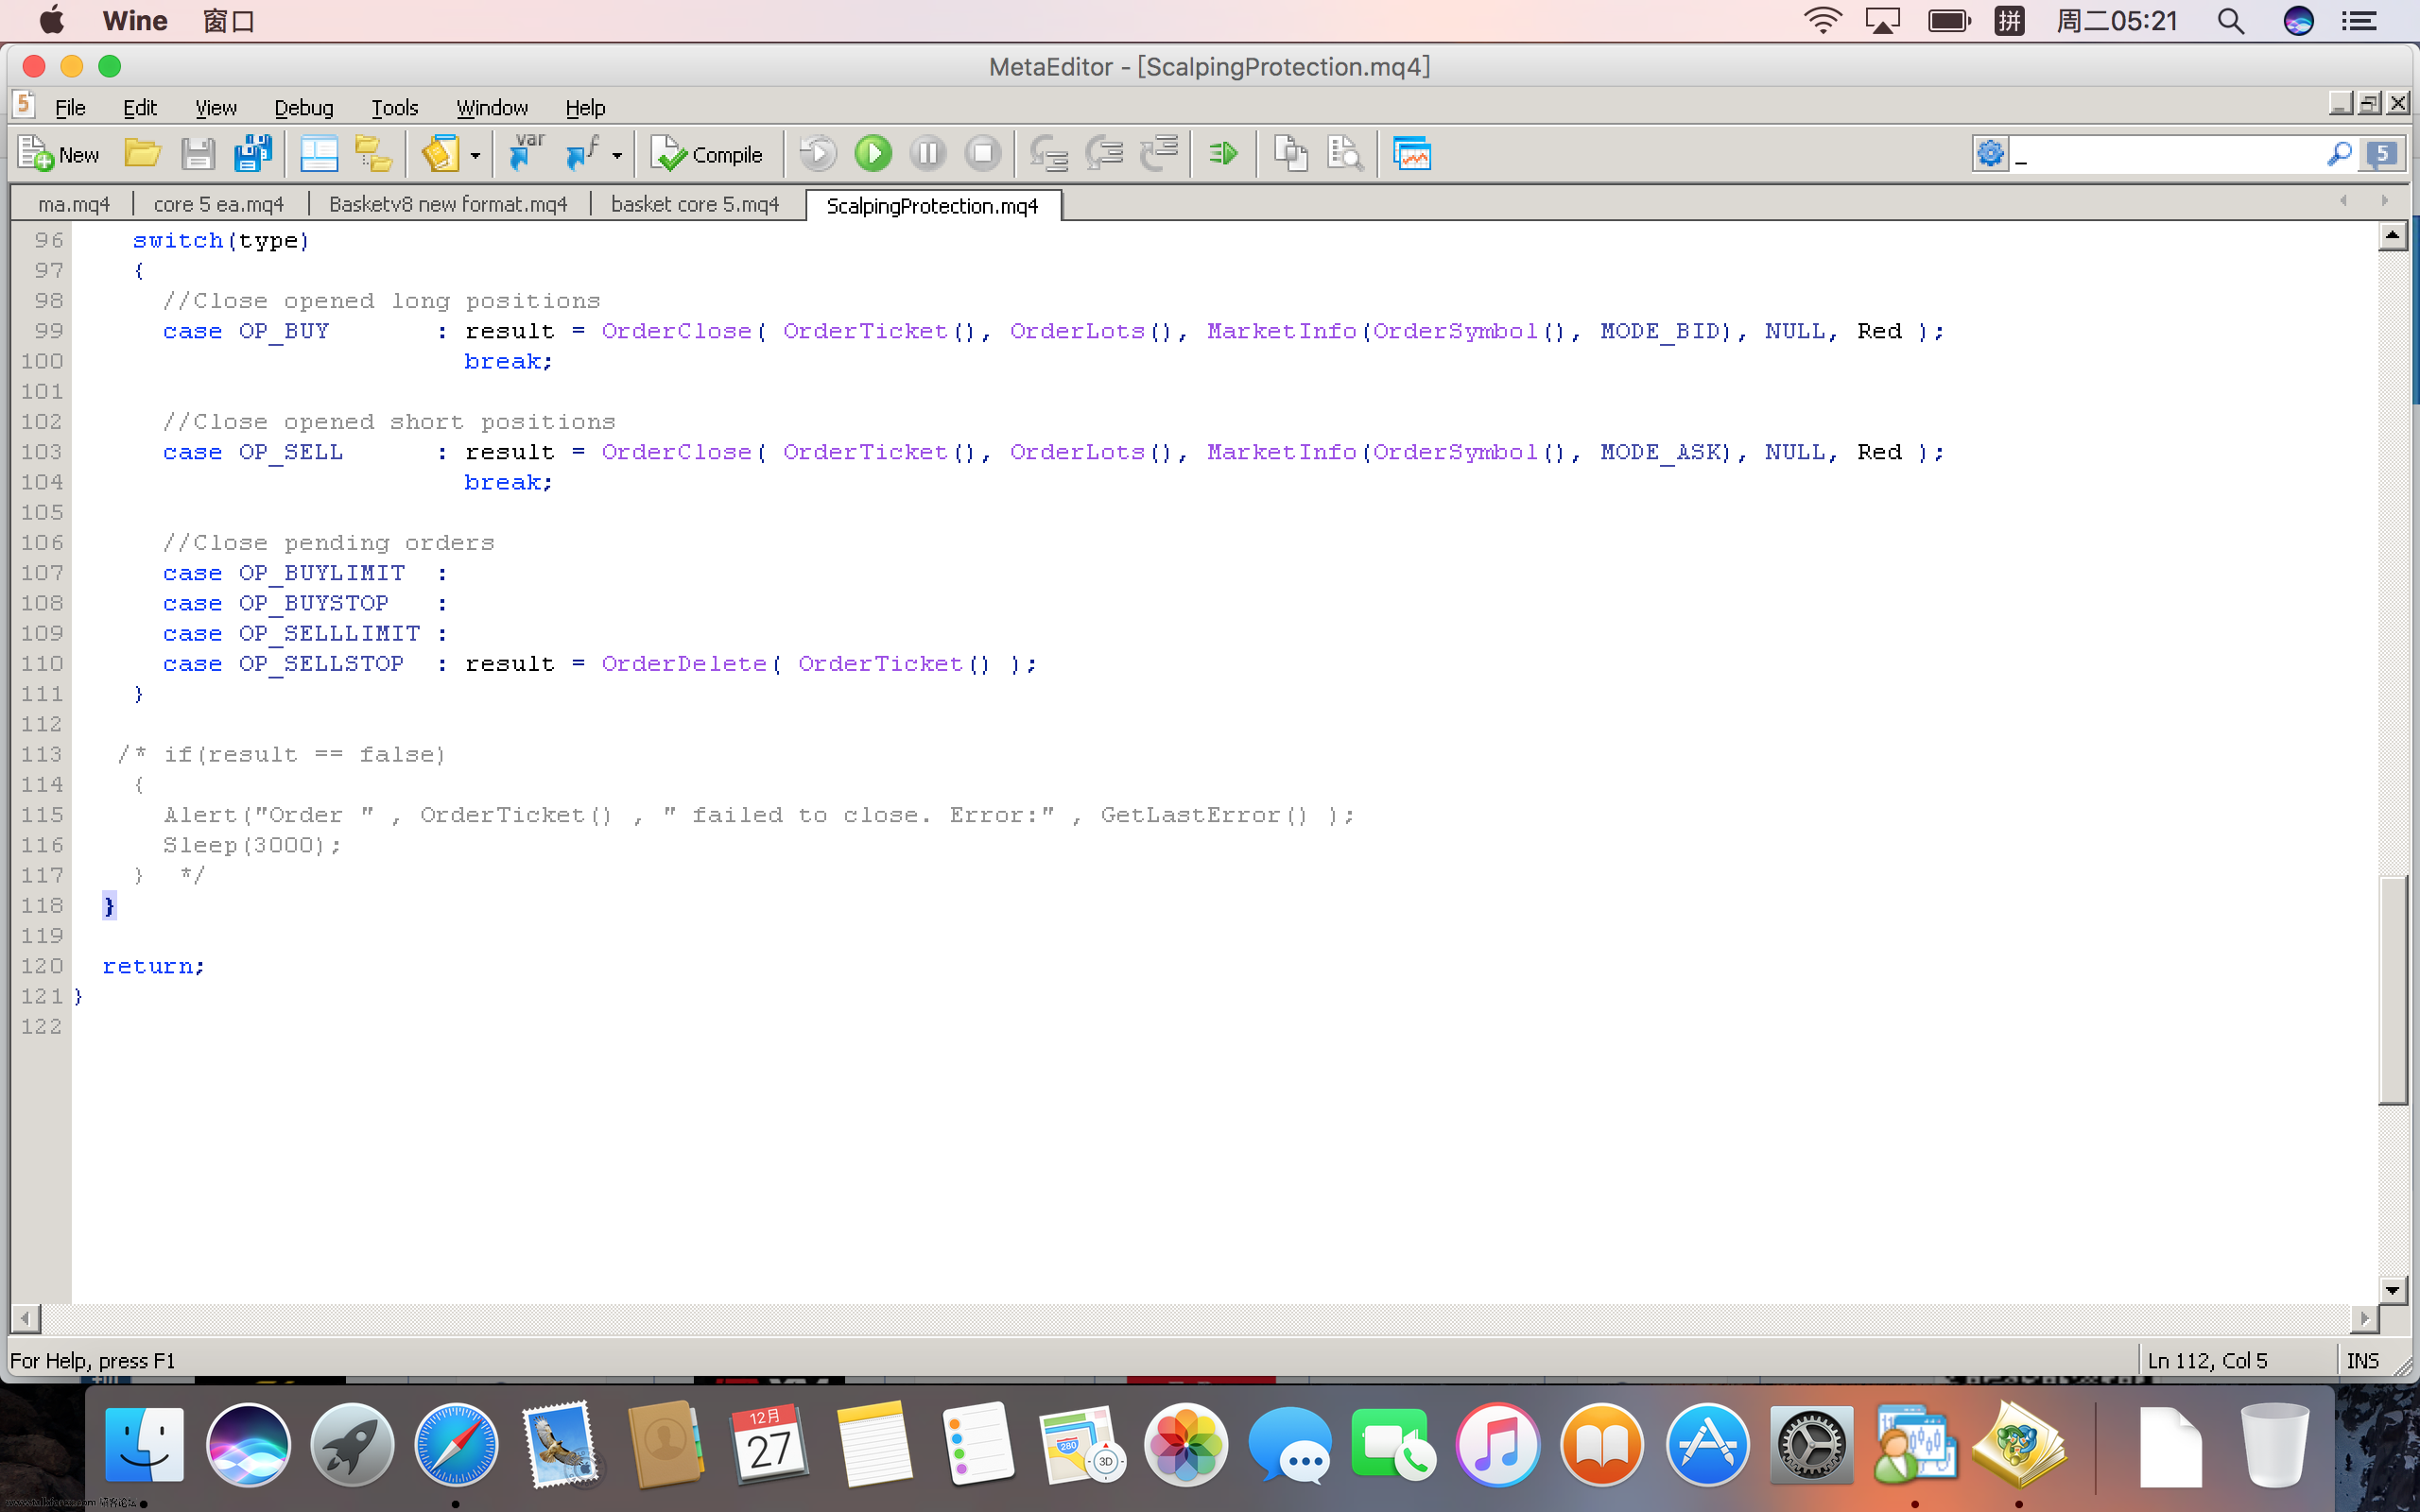Save the file with the single floppy disk icon
The height and width of the screenshot is (1512, 2420).
198,154
